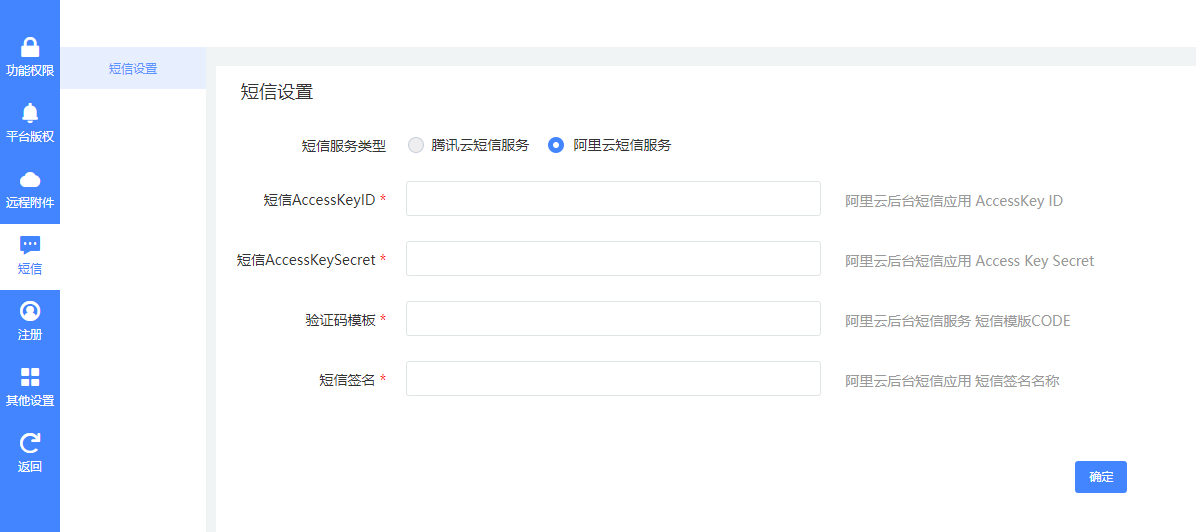This screenshot has height=532, width=1196.
Task: Click the 返回 sidebar label
Action: coord(30,466)
